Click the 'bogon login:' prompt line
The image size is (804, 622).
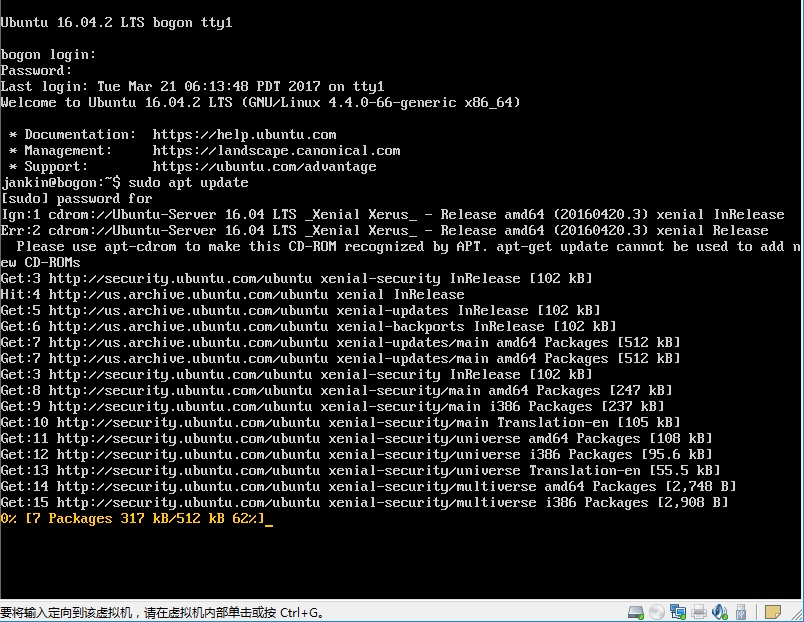(x=48, y=55)
